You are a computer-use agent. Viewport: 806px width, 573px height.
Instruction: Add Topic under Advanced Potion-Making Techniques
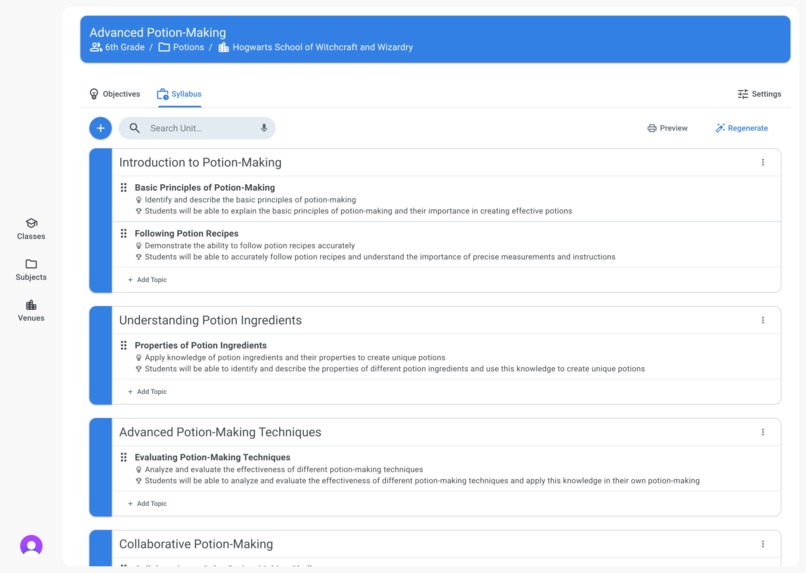coord(147,504)
